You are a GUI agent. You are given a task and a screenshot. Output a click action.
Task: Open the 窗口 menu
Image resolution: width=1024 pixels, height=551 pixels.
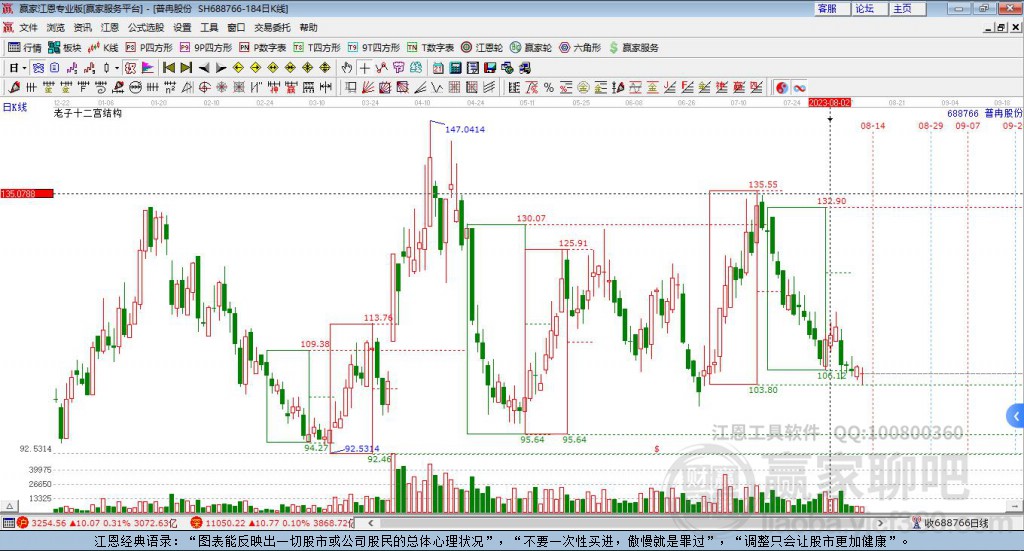(x=236, y=27)
